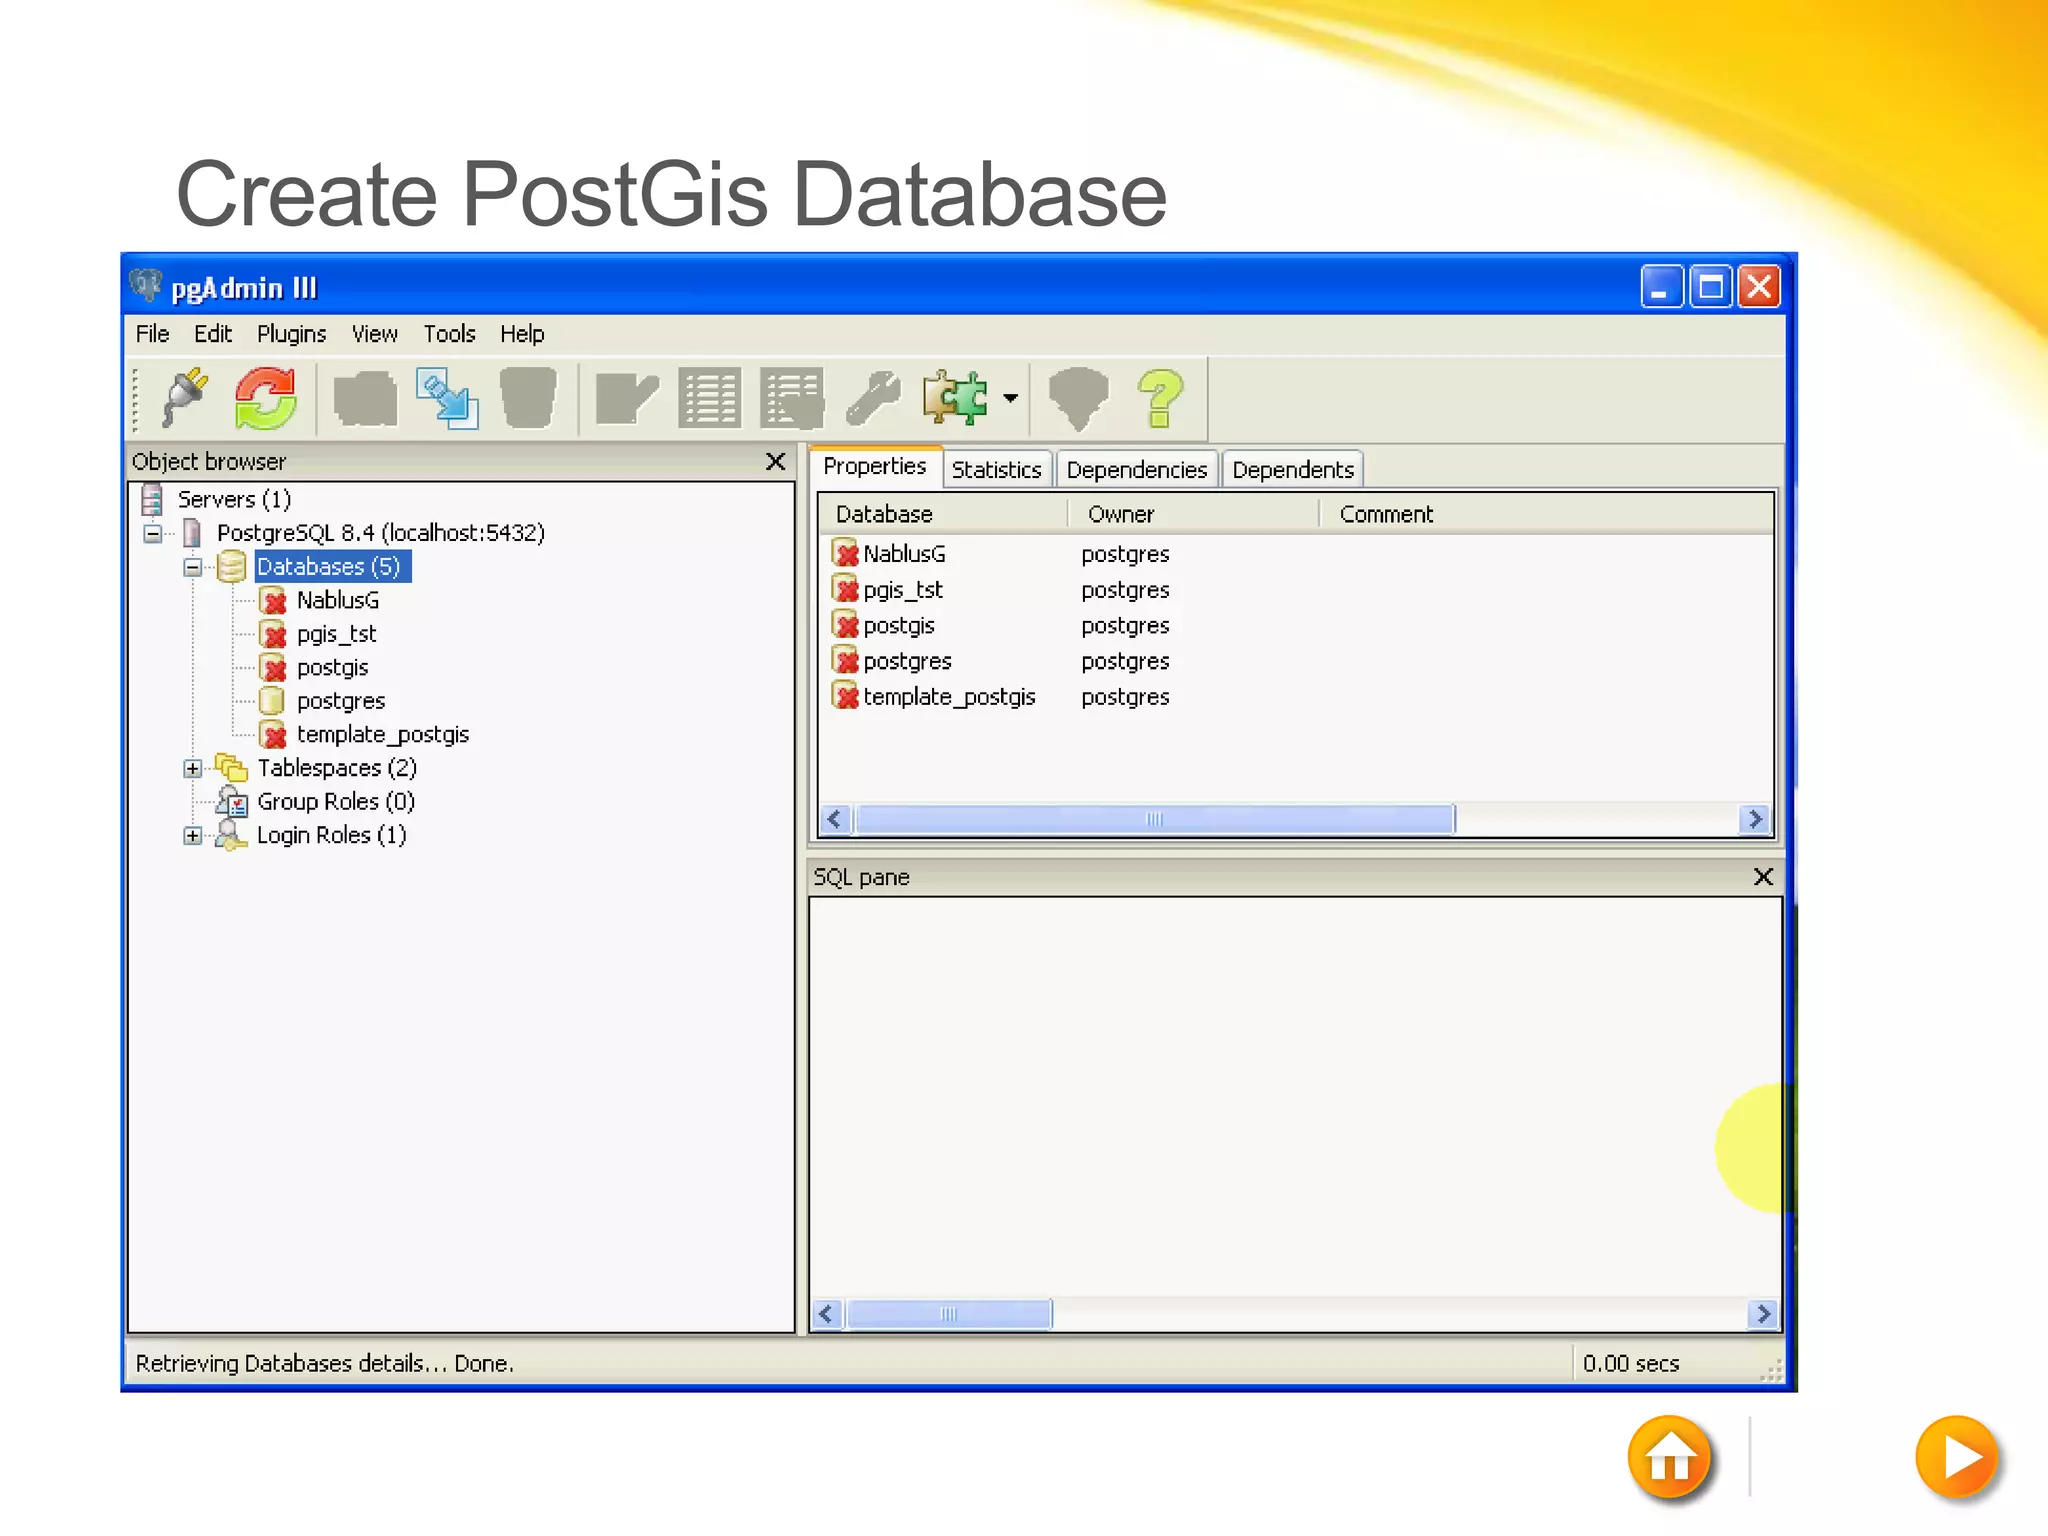Switch to the Dependencies tab
This screenshot has height=1536, width=2048.
coord(1136,469)
